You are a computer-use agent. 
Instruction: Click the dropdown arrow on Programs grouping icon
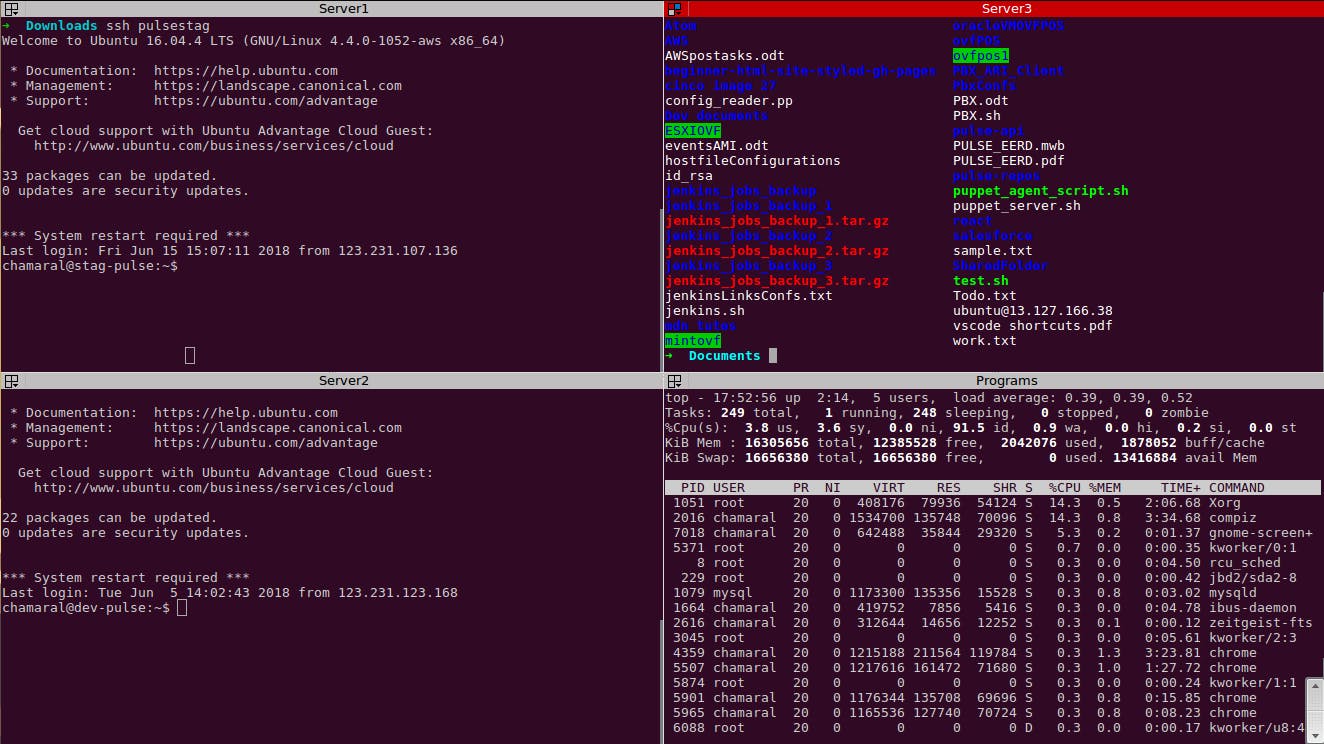click(x=681, y=383)
